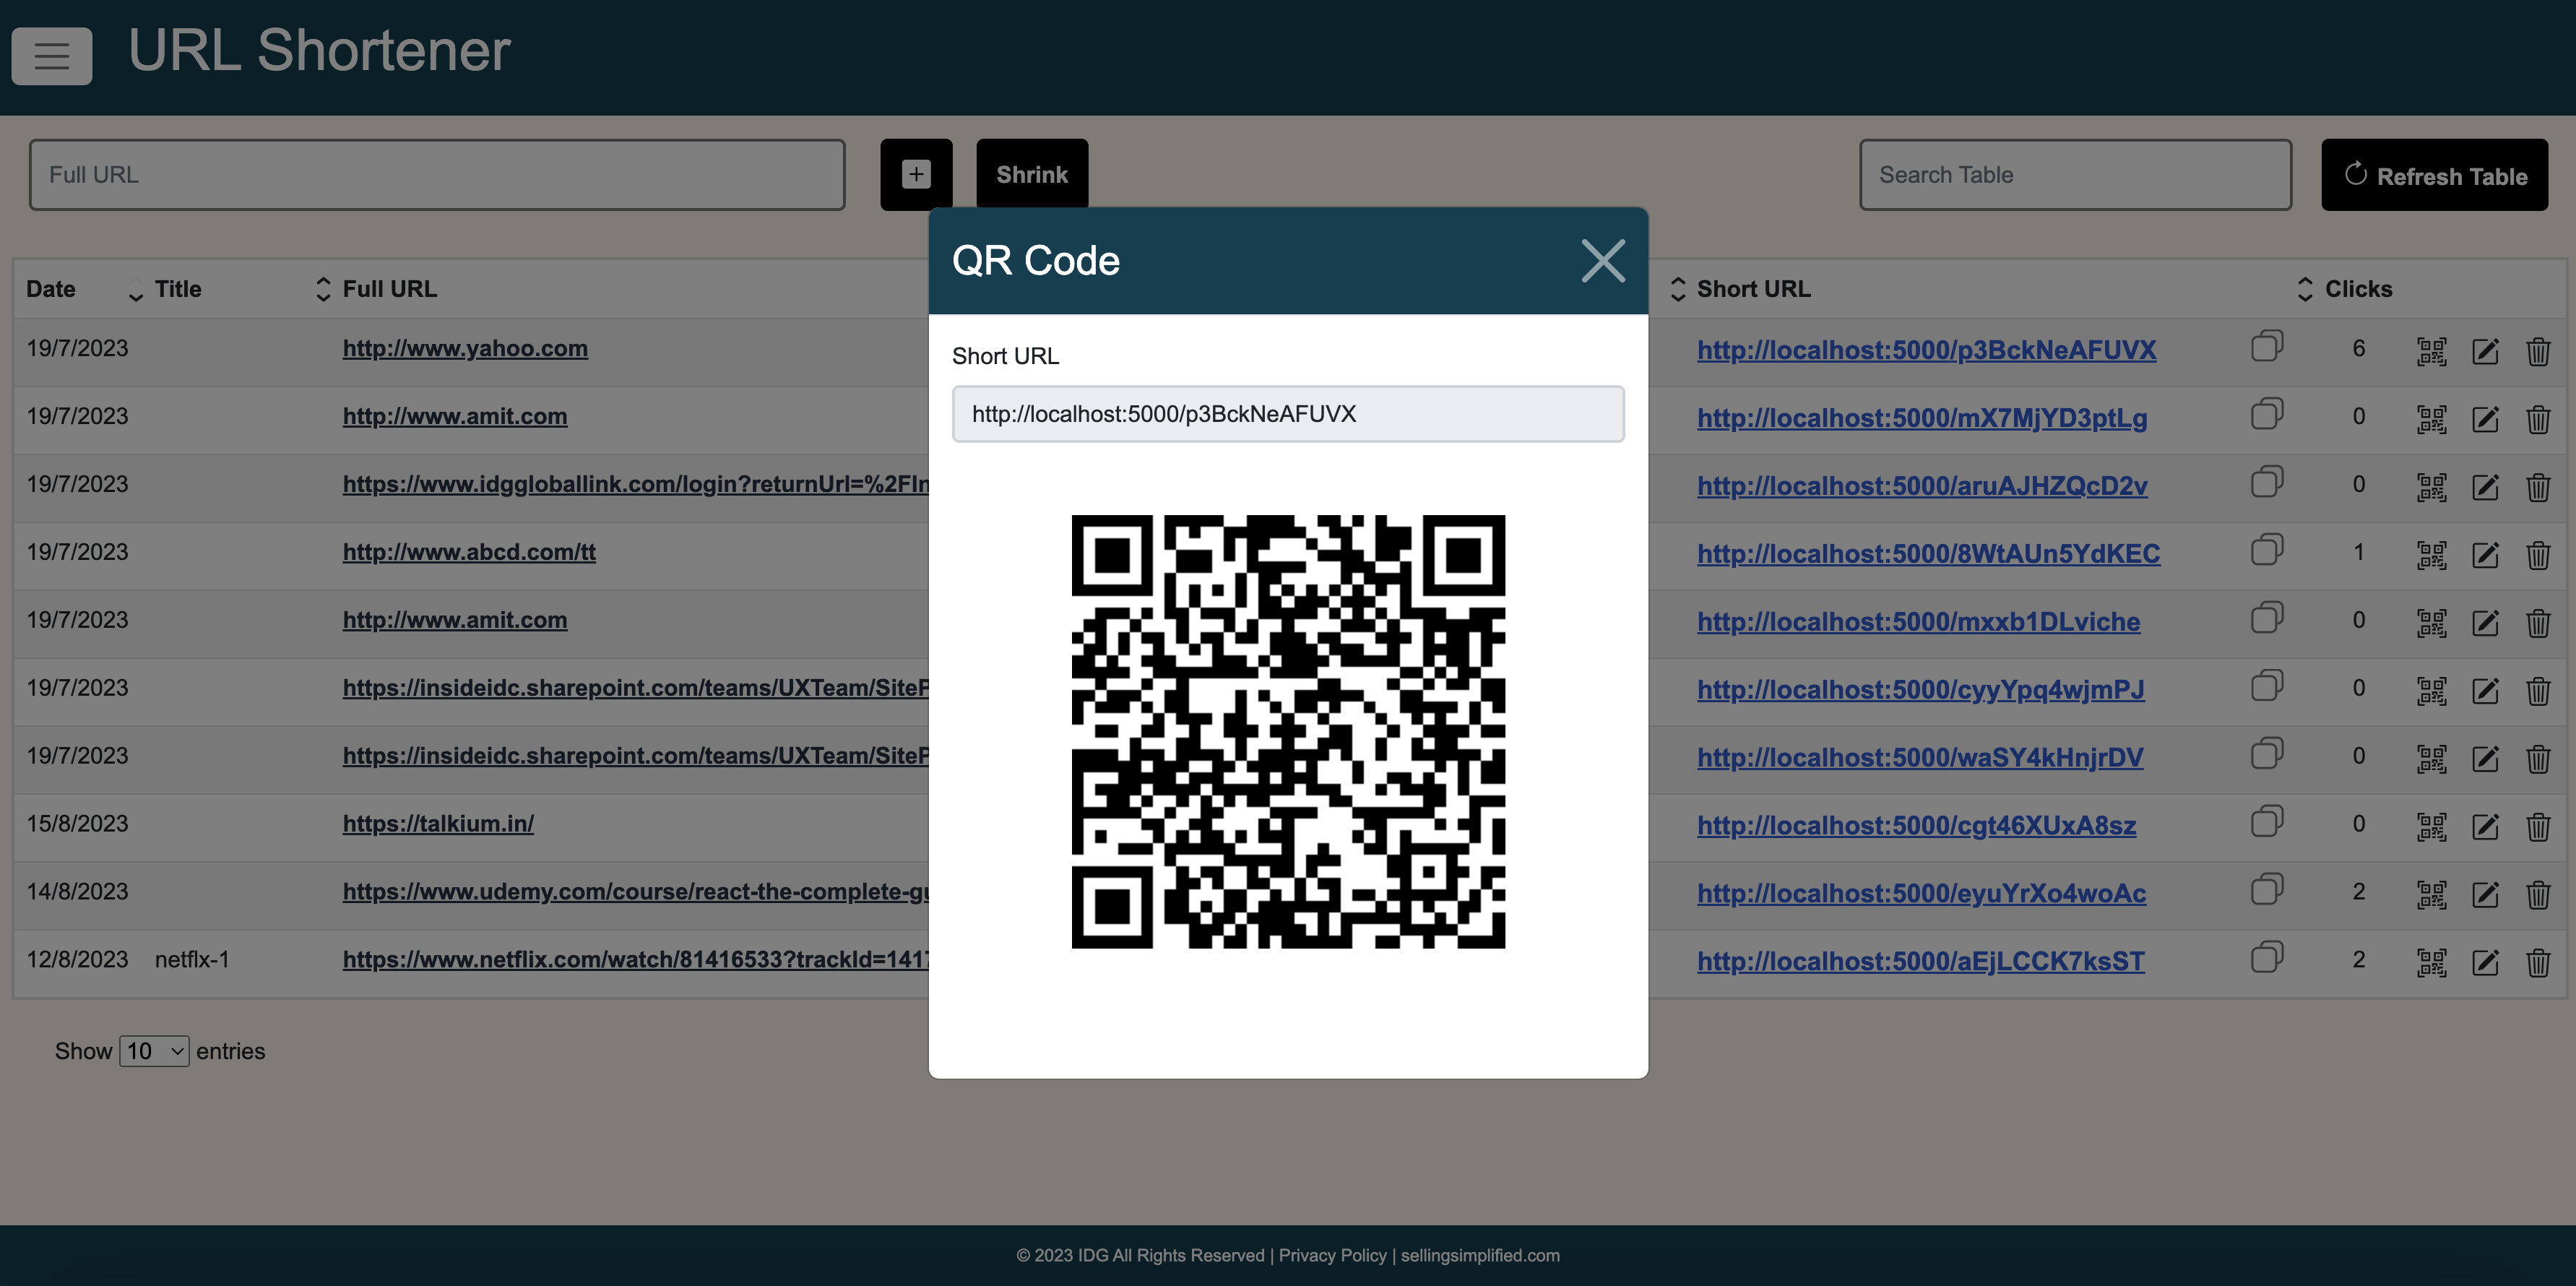Open the Show entries dropdown
2576x1286 pixels.
154,1051
